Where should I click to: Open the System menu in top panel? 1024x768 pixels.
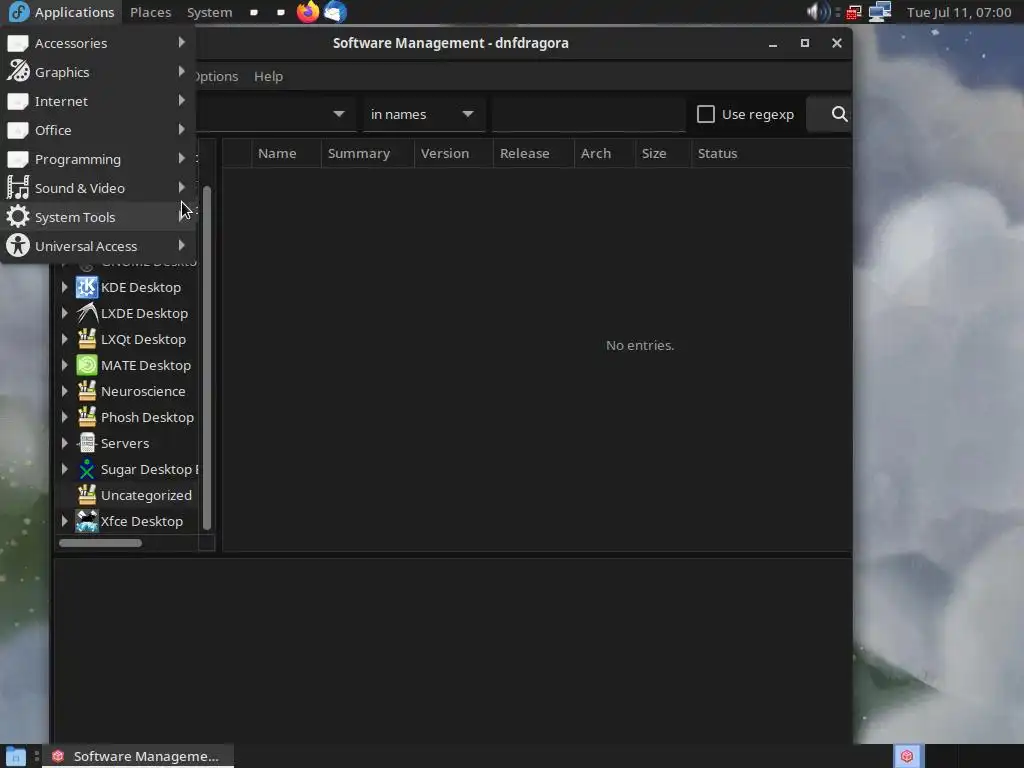[x=209, y=12]
